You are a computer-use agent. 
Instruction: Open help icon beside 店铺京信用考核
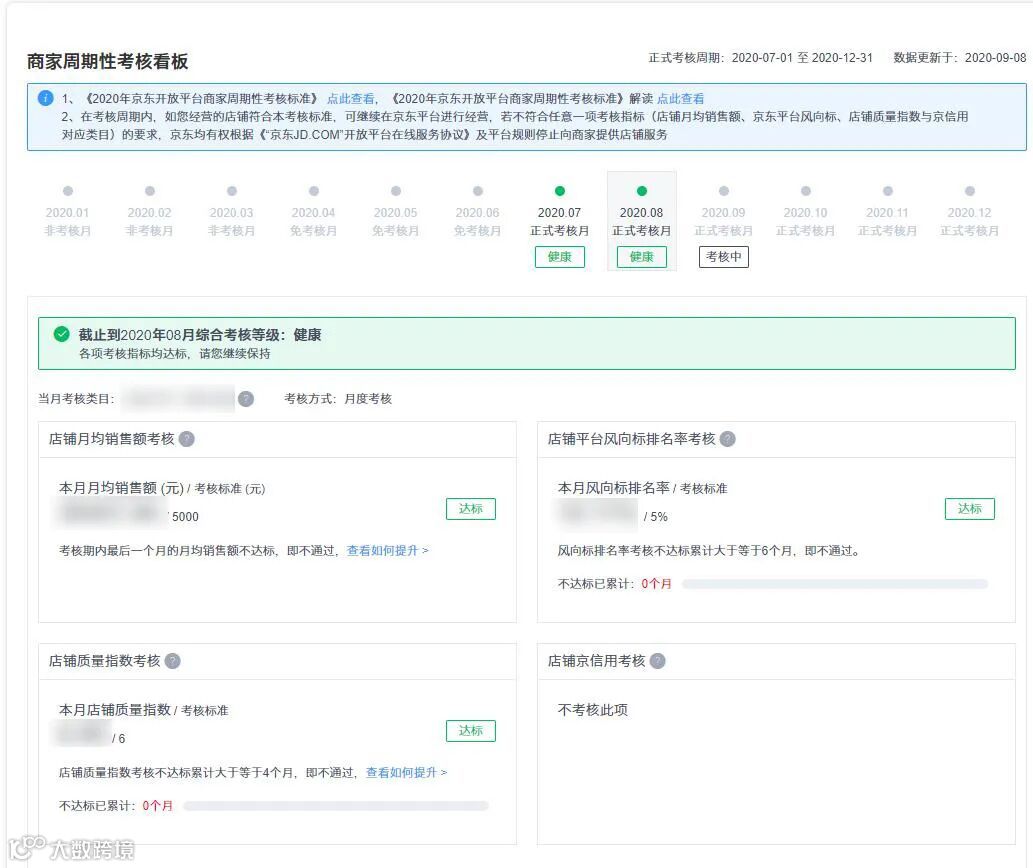(657, 661)
